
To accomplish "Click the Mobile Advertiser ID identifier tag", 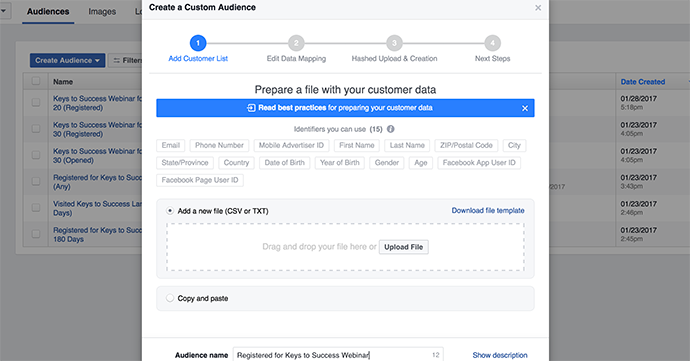I will tap(291, 145).
